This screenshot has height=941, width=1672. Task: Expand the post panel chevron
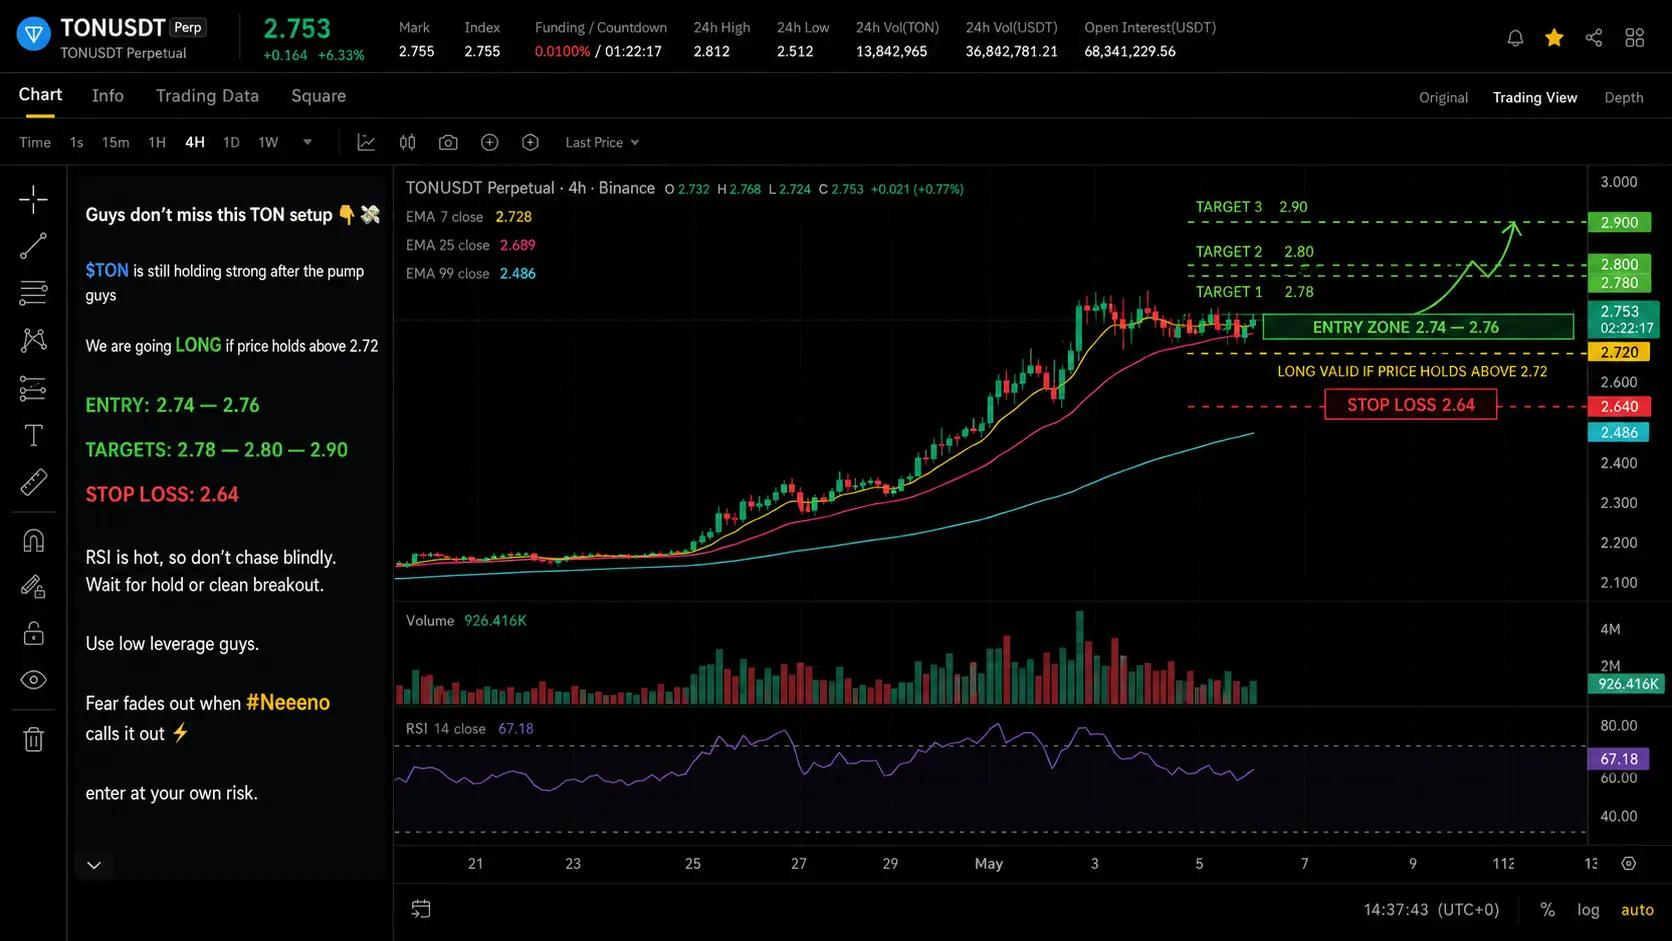(x=94, y=865)
